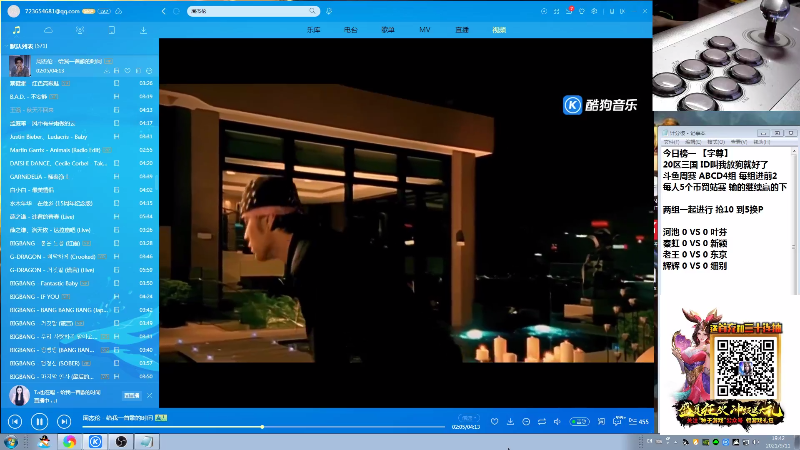
Task: Open the cloud music tab icon
Action: [48, 30]
